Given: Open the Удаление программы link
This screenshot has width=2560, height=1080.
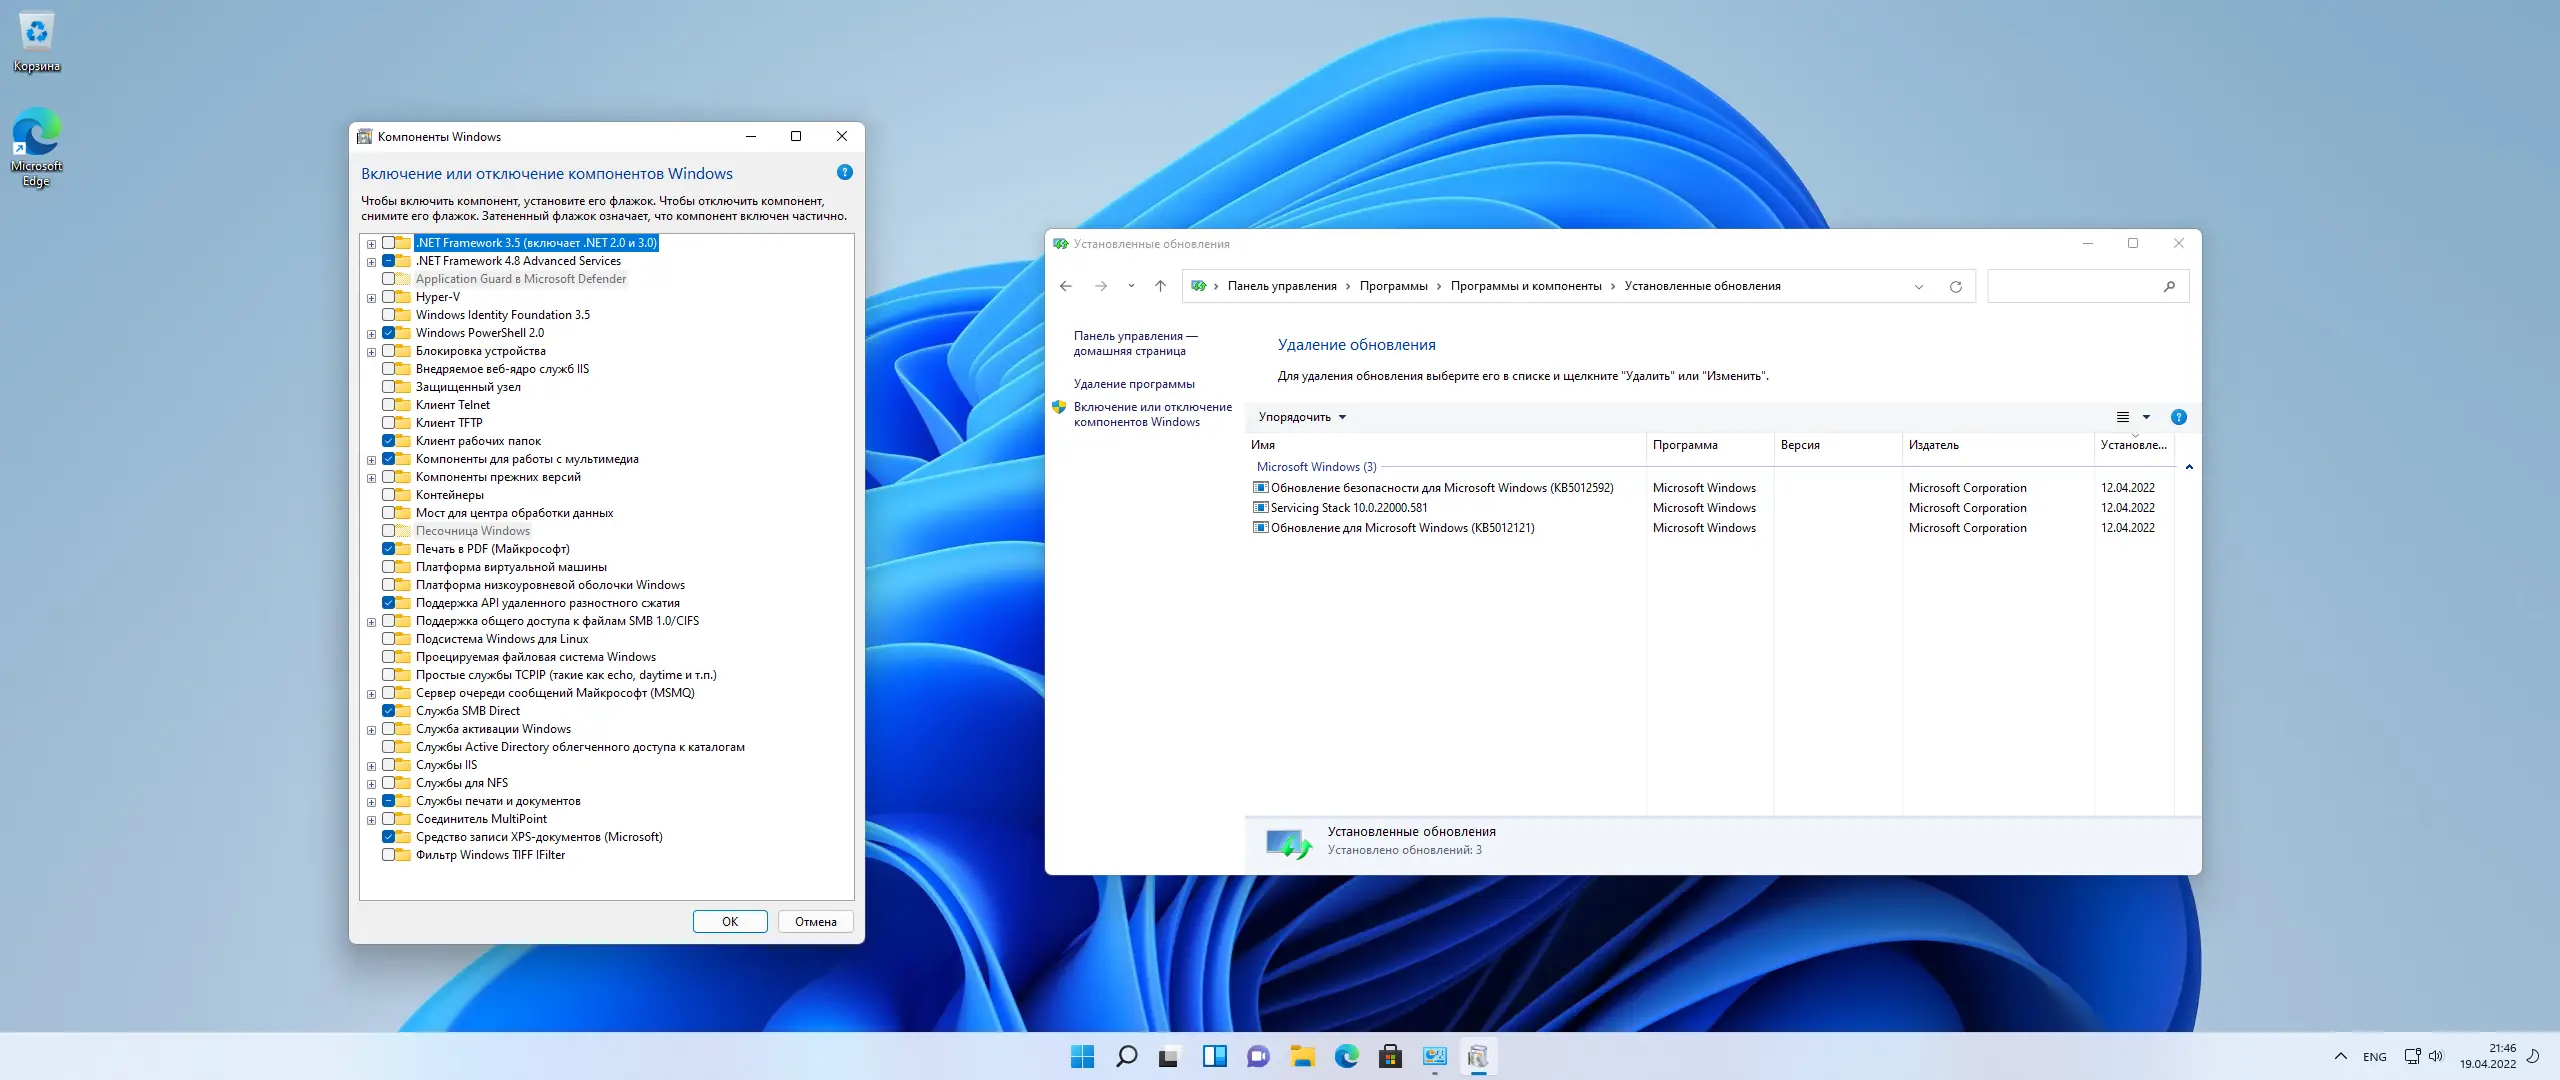Looking at the screenshot, I should click(1133, 384).
